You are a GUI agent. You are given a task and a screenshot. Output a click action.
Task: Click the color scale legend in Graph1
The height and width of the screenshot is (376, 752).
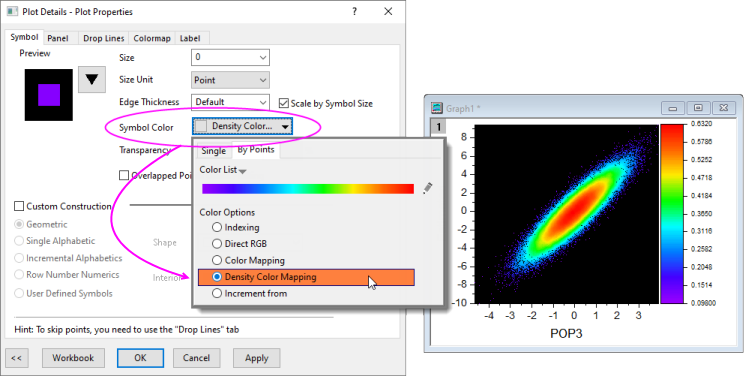click(x=671, y=214)
